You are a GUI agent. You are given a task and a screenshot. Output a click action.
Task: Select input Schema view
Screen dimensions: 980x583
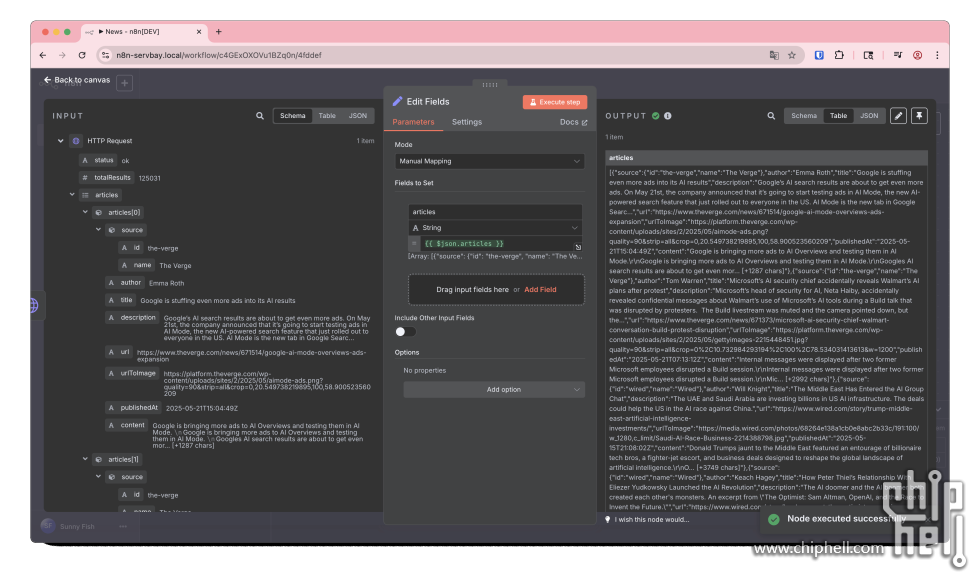292,116
